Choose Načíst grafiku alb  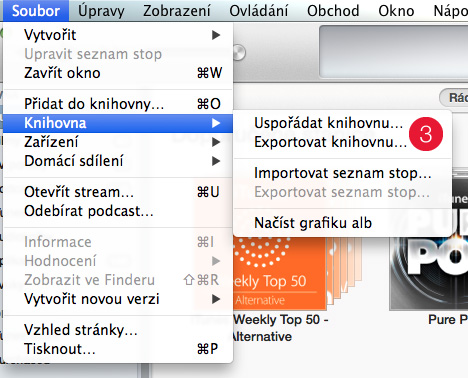point(343,223)
